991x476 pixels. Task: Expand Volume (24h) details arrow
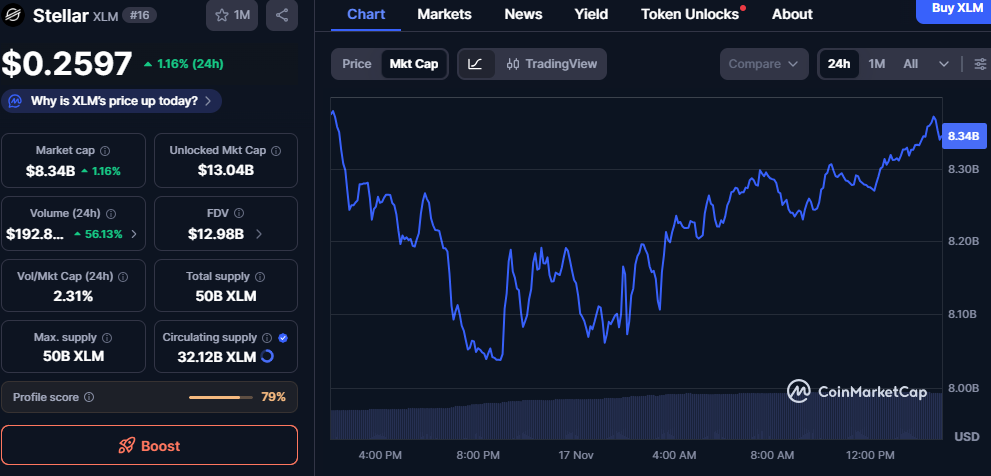(x=135, y=234)
